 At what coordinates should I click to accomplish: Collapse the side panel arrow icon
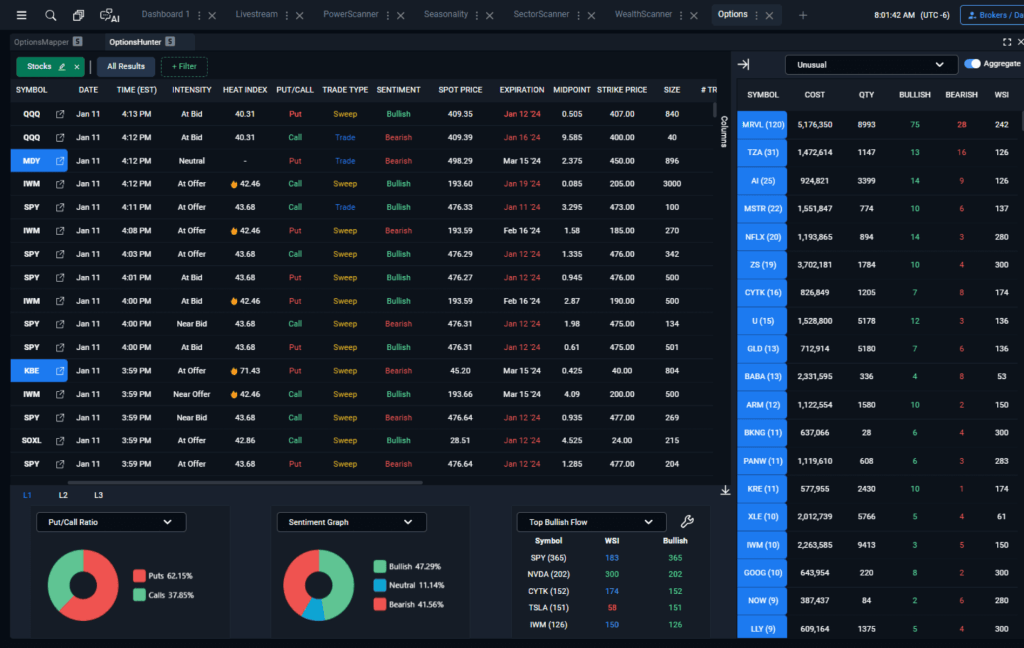click(x=743, y=64)
